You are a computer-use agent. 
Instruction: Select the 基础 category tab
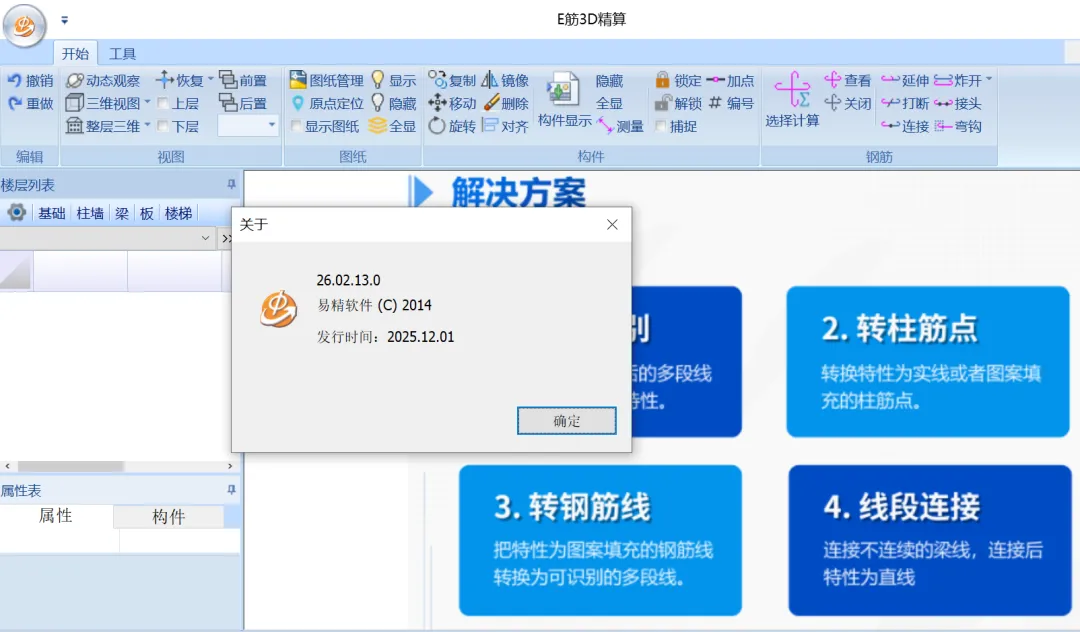52,213
